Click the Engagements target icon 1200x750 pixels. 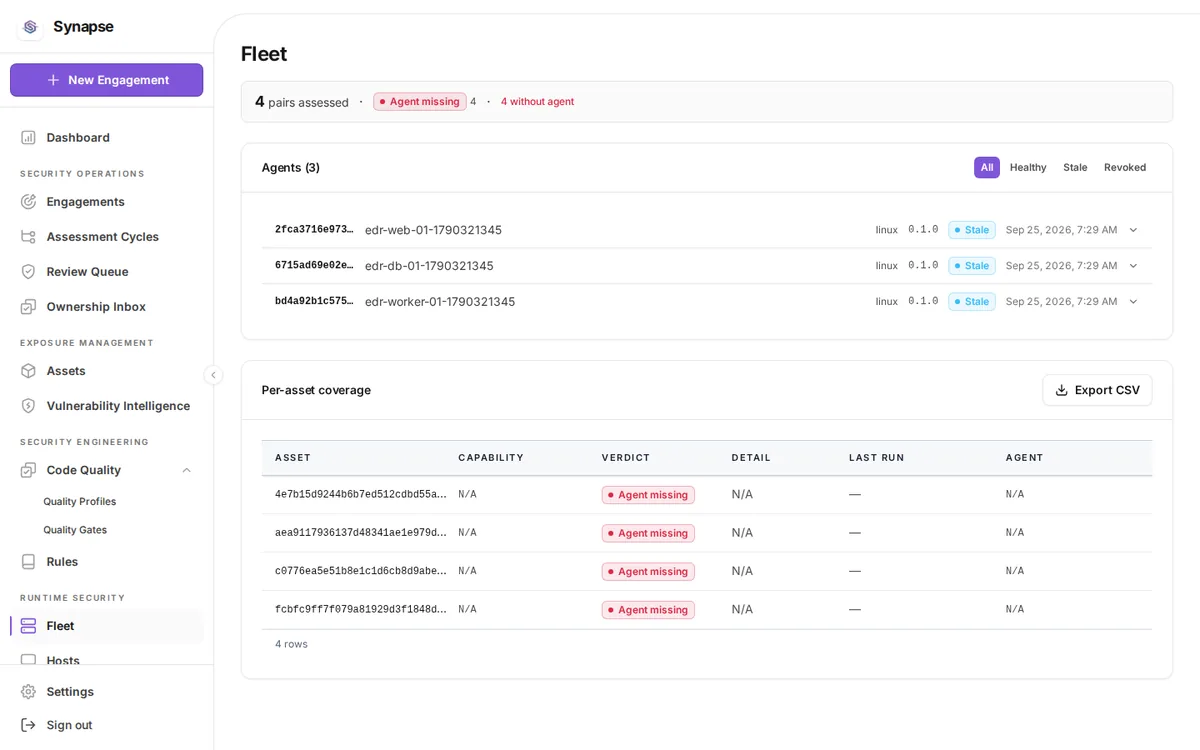pos(28,201)
